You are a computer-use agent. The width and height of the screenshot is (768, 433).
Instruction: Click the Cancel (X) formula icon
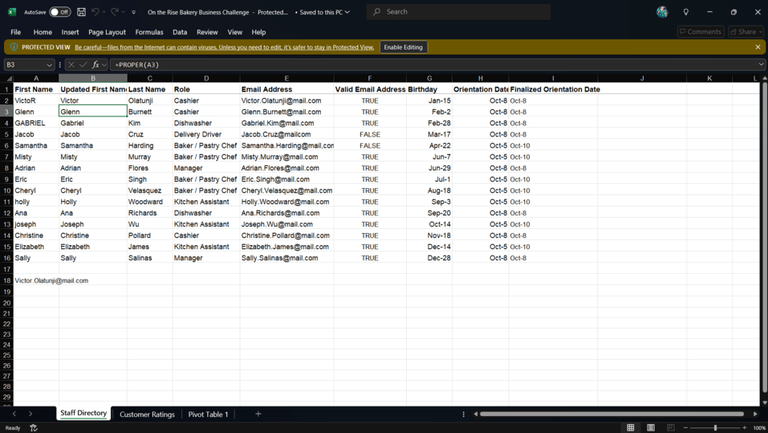click(x=72, y=65)
